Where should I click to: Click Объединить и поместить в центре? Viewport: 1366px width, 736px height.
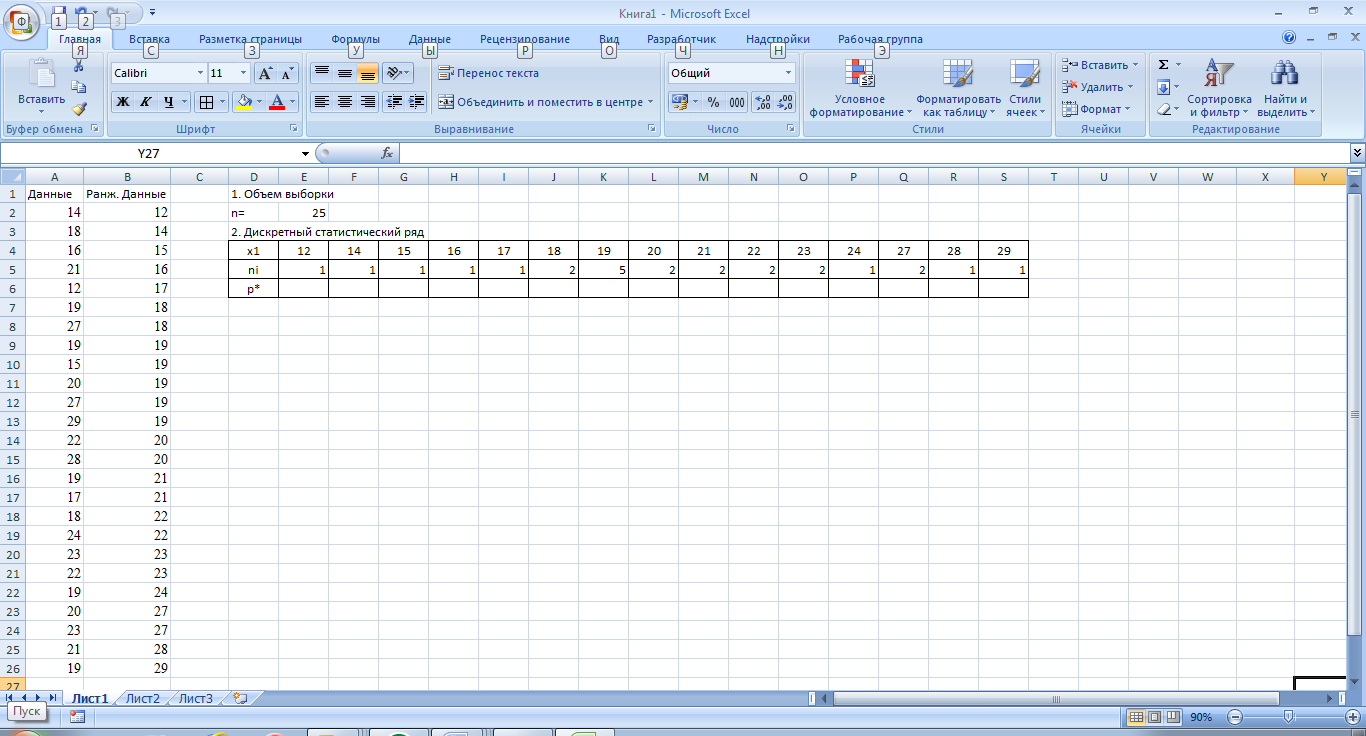point(544,102)
